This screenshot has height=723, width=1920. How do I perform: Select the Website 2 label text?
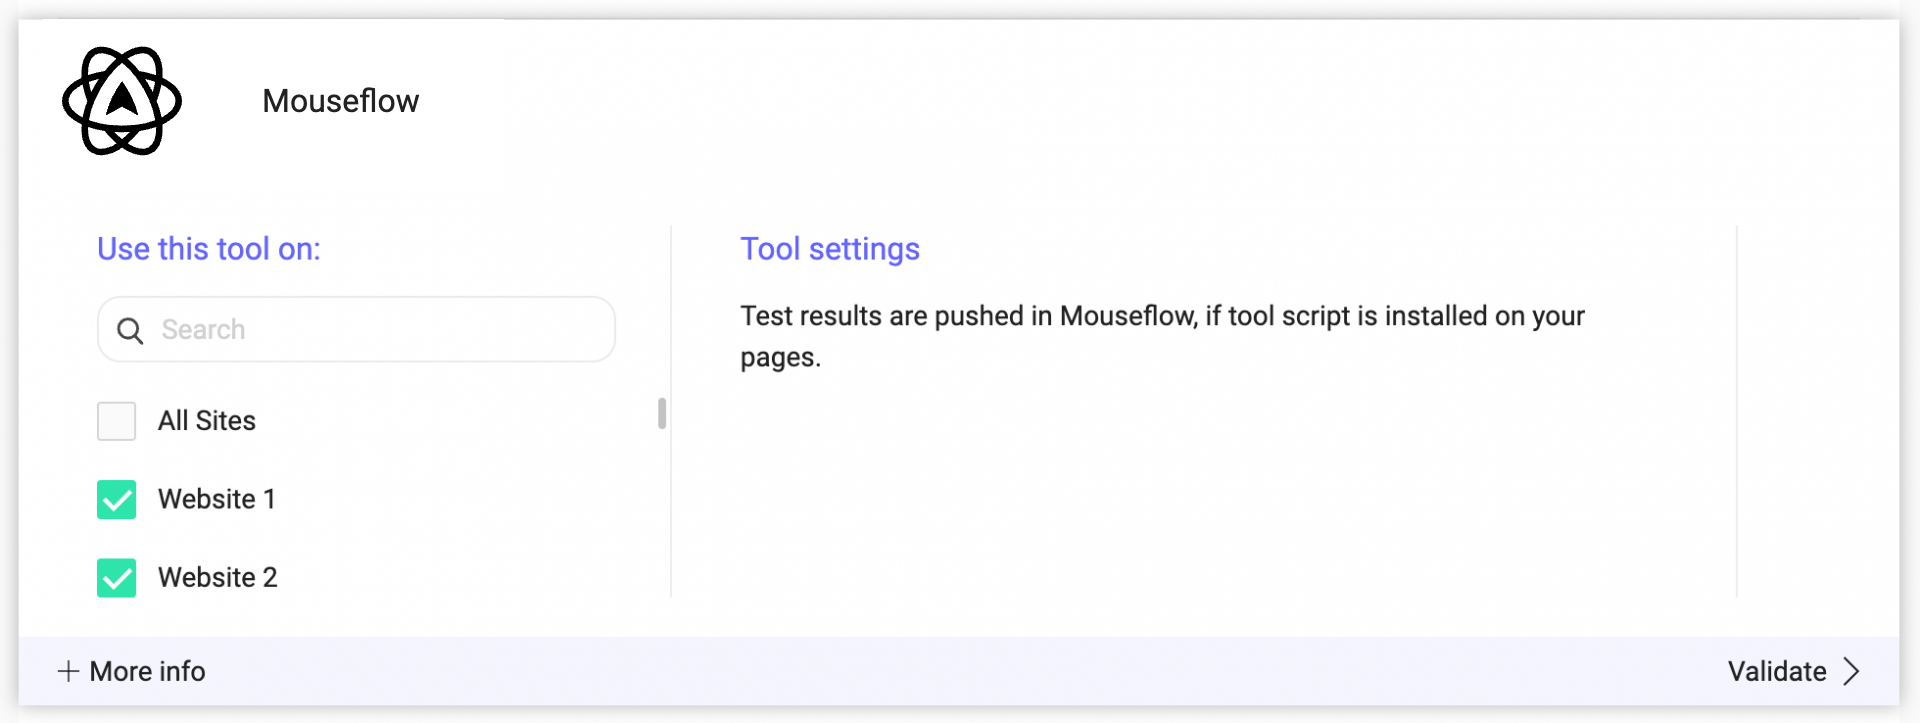218,577
